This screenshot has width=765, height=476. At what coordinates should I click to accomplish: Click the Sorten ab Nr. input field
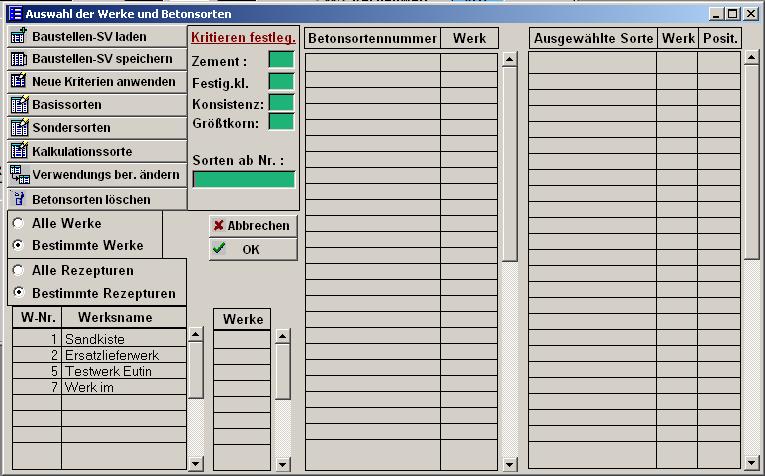click(x=243, y=179)
